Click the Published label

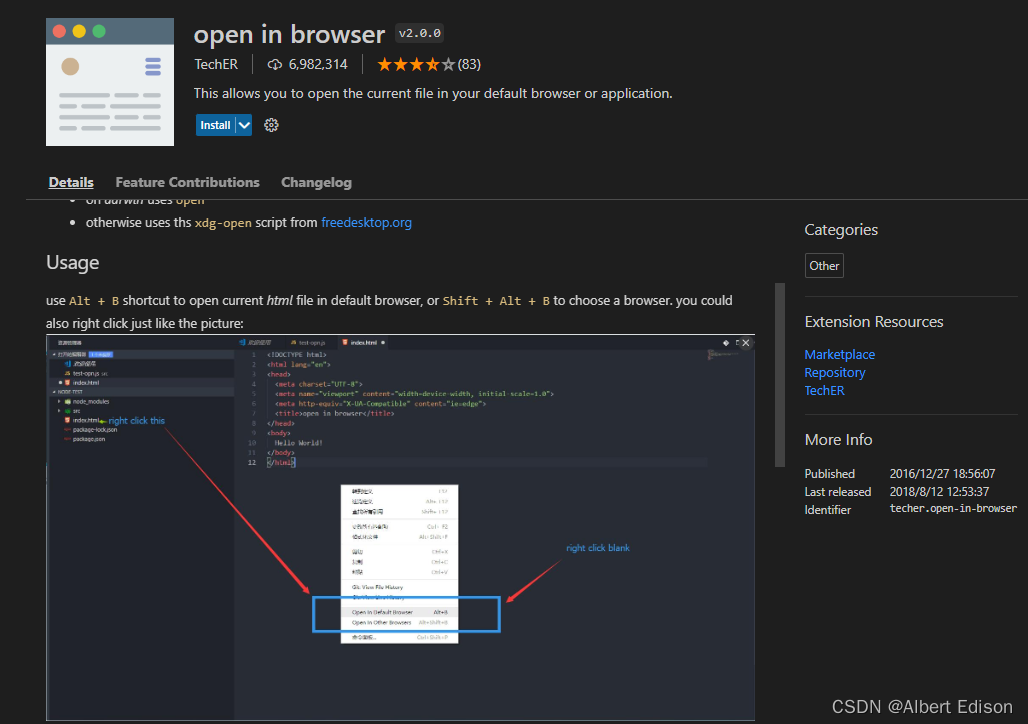coord(830,473)
